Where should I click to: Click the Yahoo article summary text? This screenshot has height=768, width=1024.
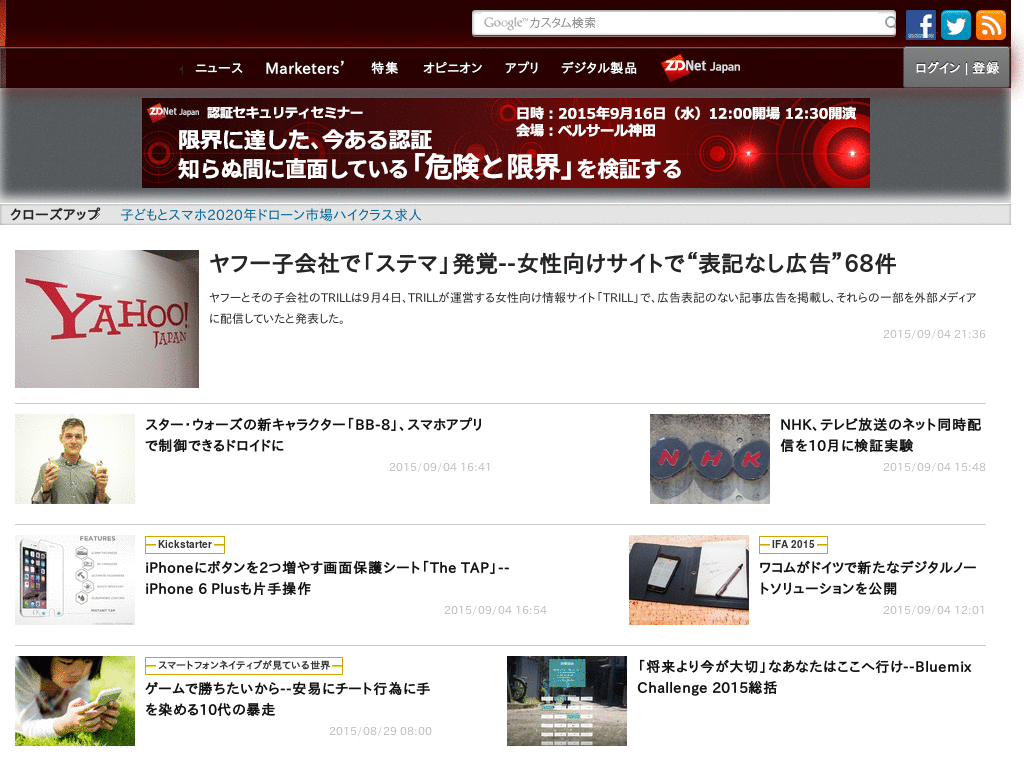[593, 308]
